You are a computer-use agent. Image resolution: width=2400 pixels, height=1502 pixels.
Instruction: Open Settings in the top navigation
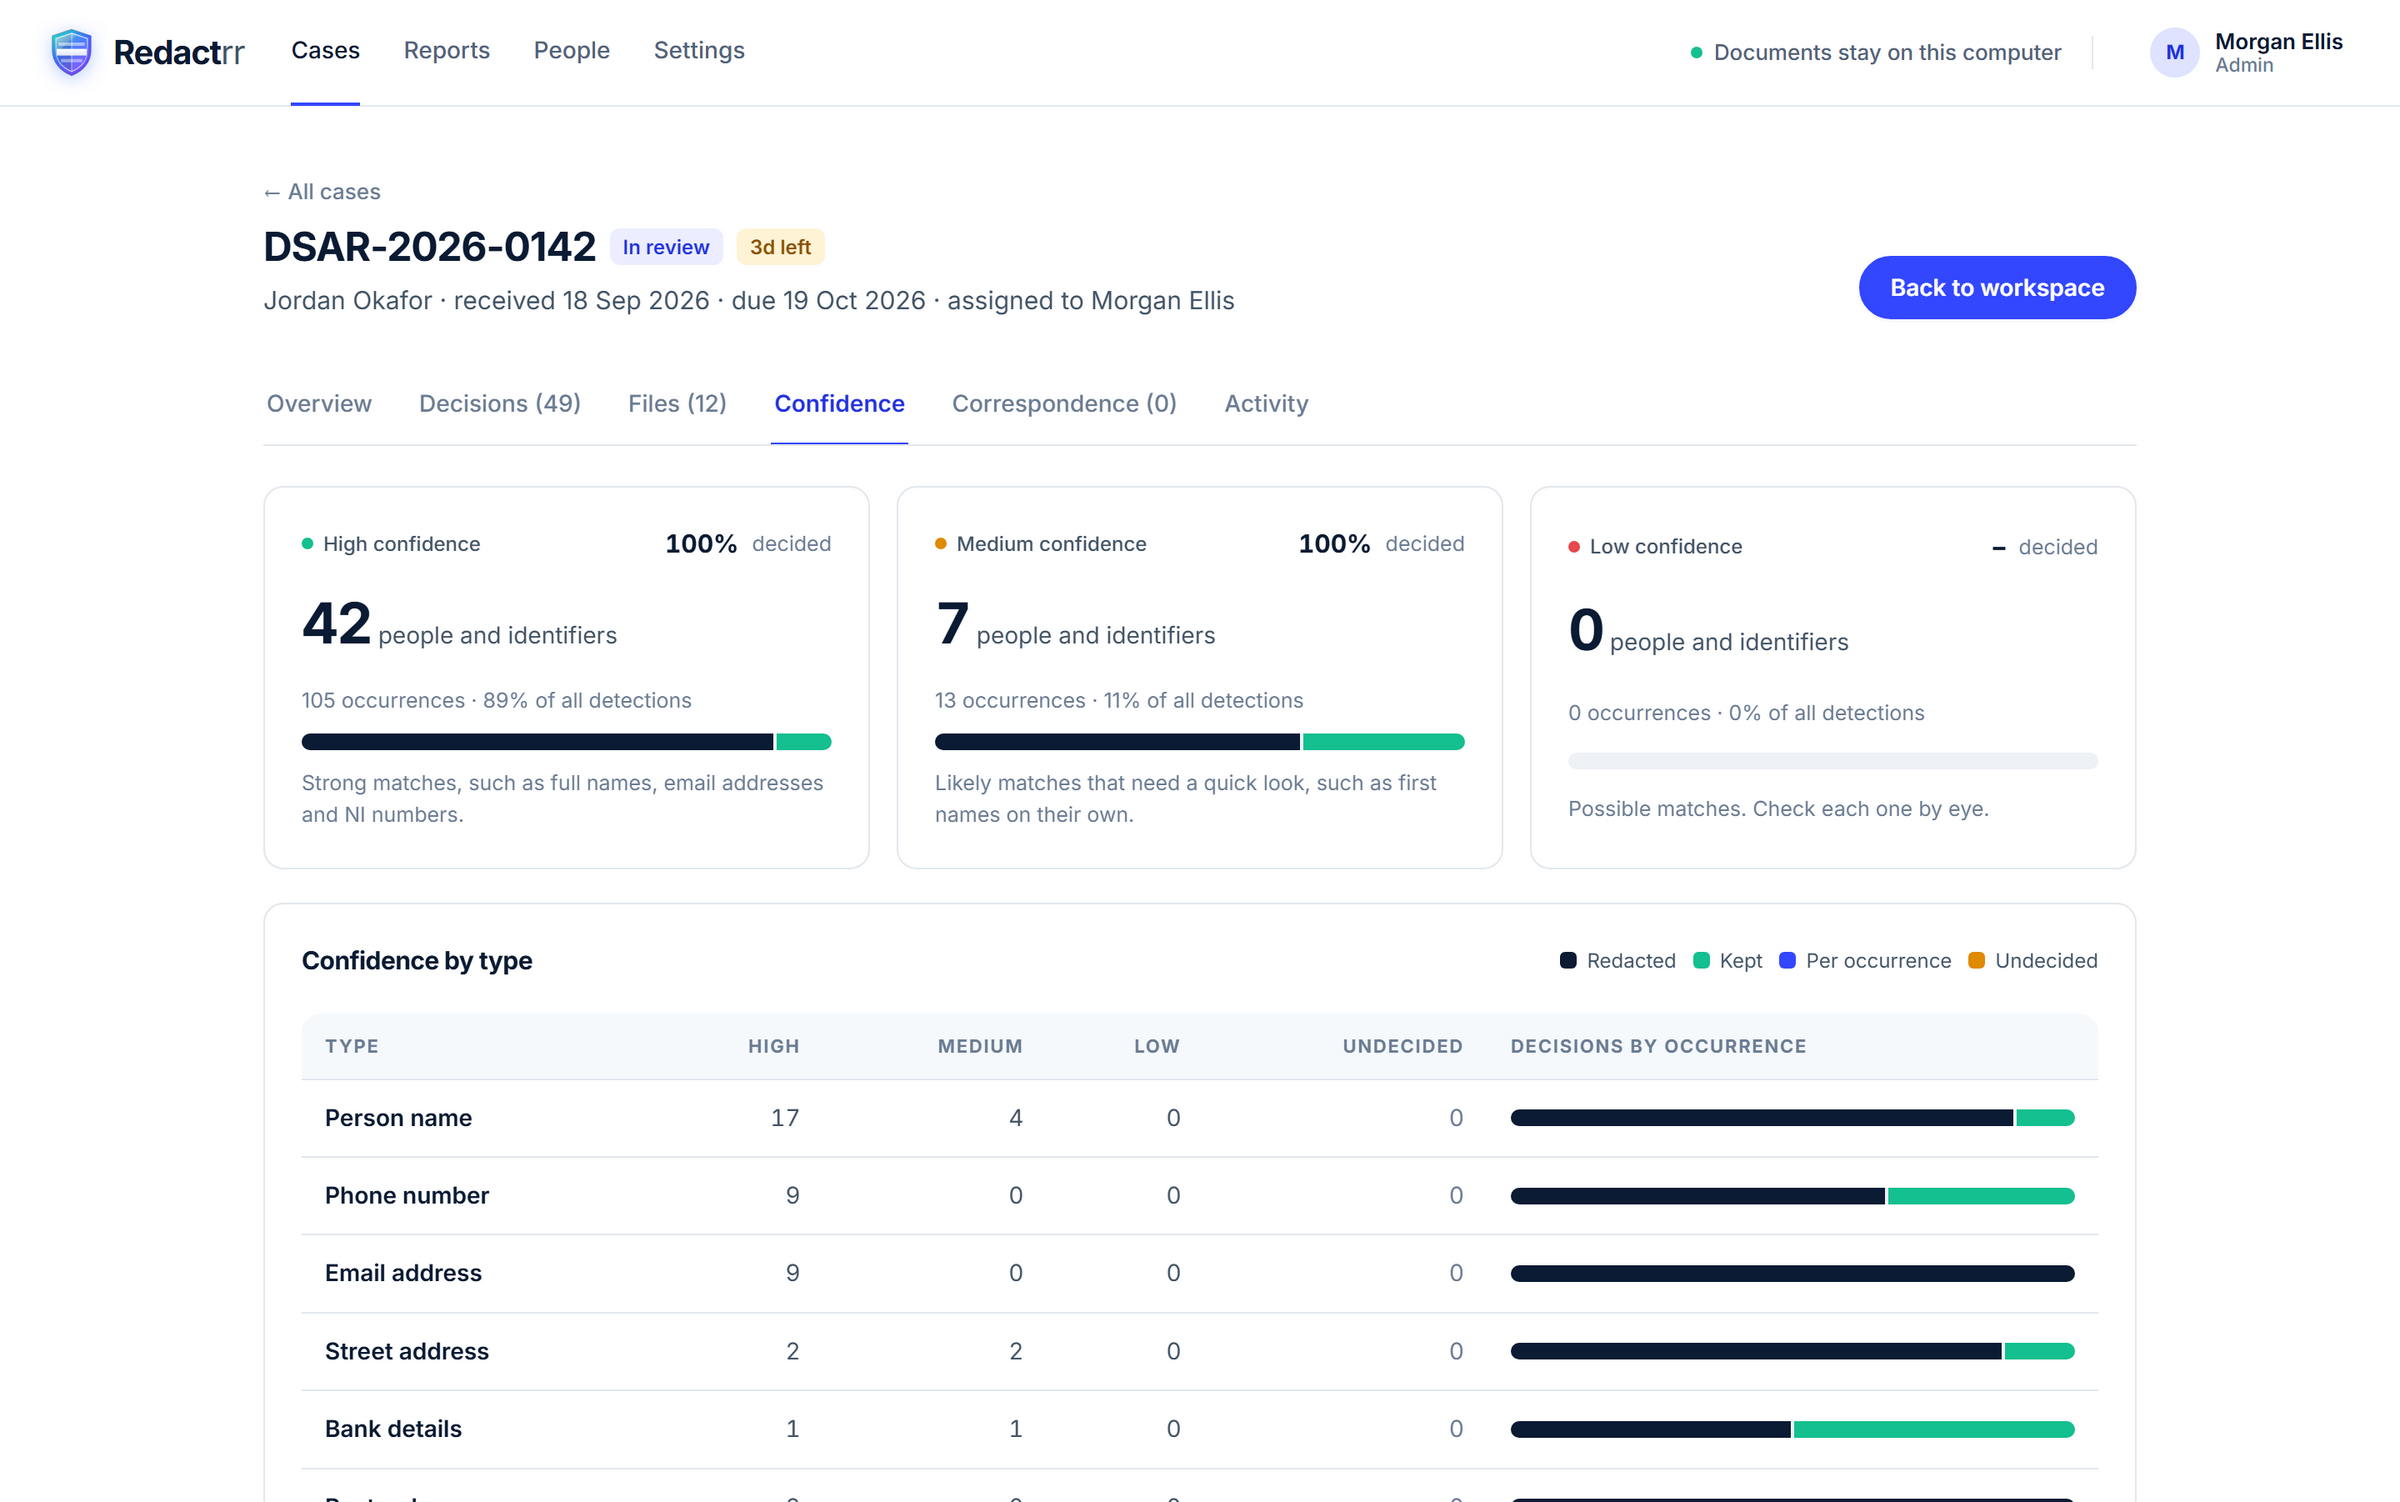pos(699,50)
